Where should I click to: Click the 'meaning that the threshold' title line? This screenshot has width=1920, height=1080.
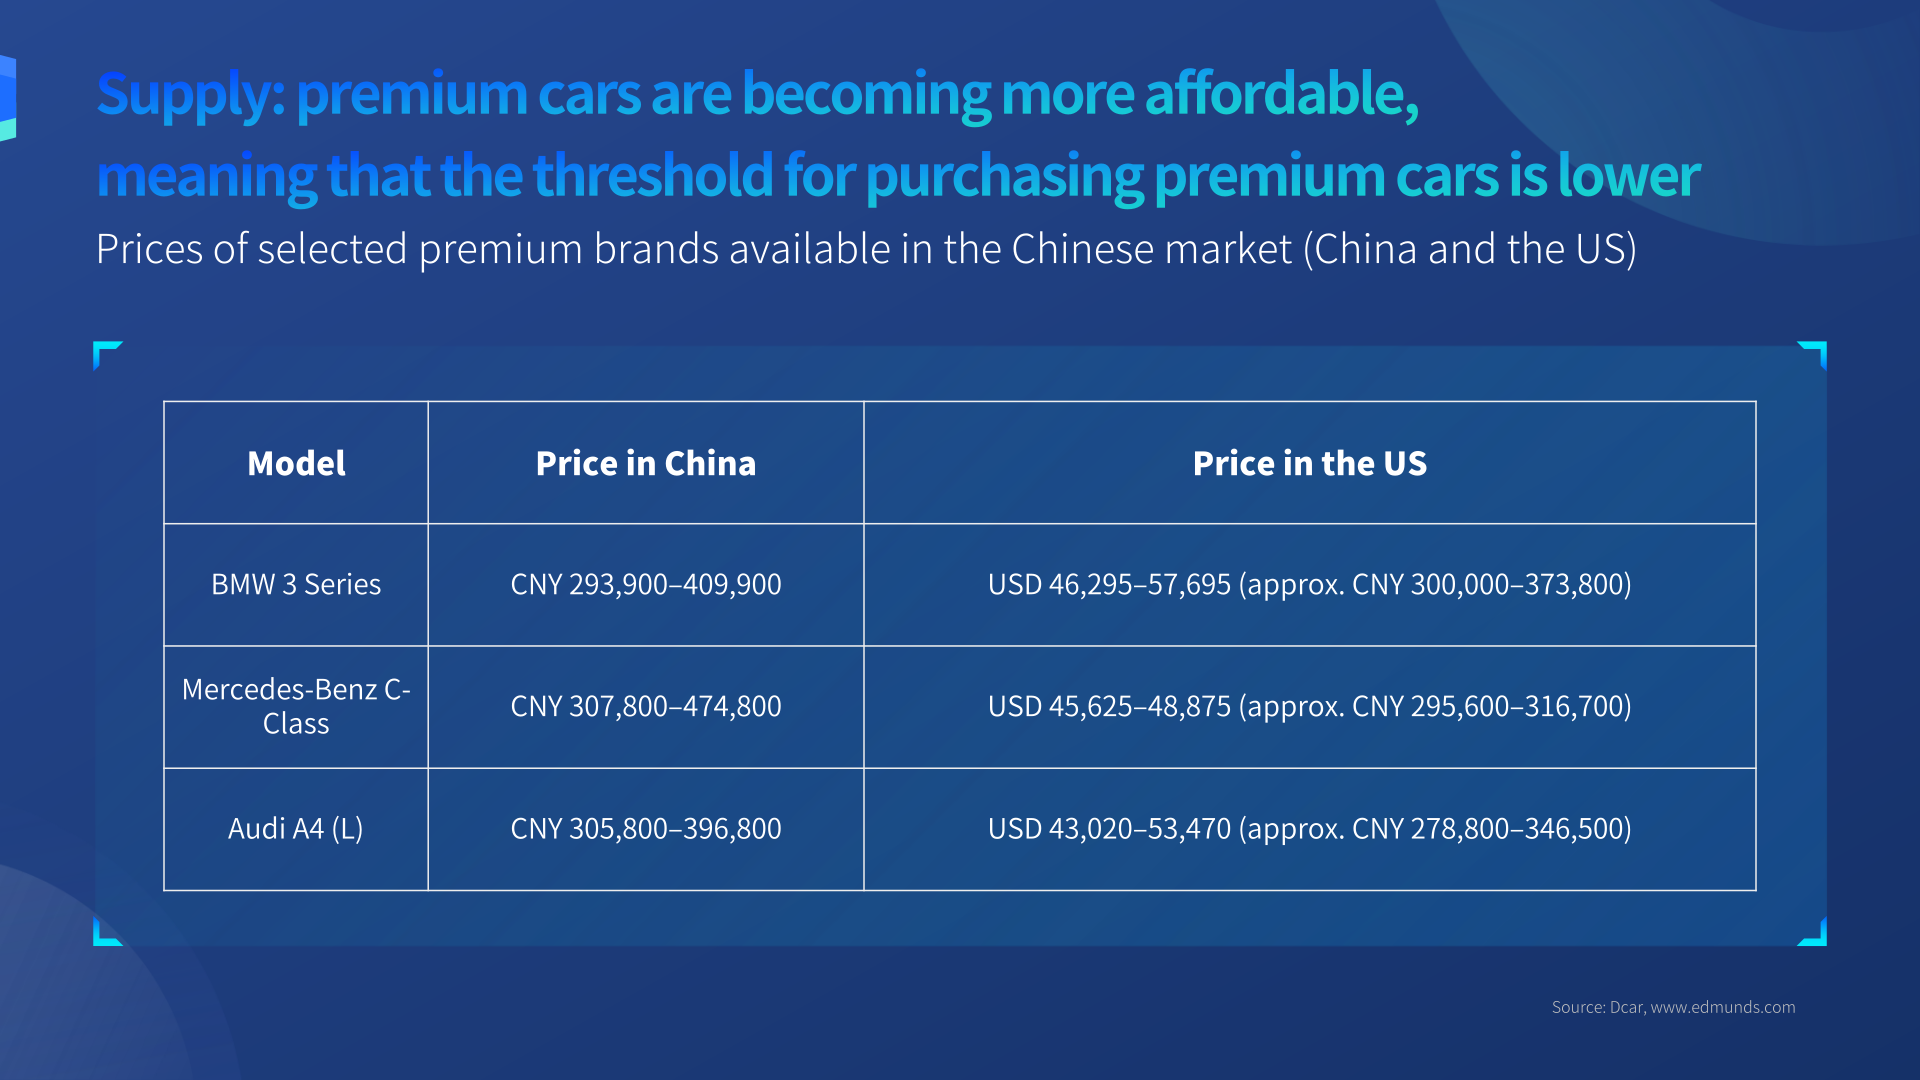(897, 176)
